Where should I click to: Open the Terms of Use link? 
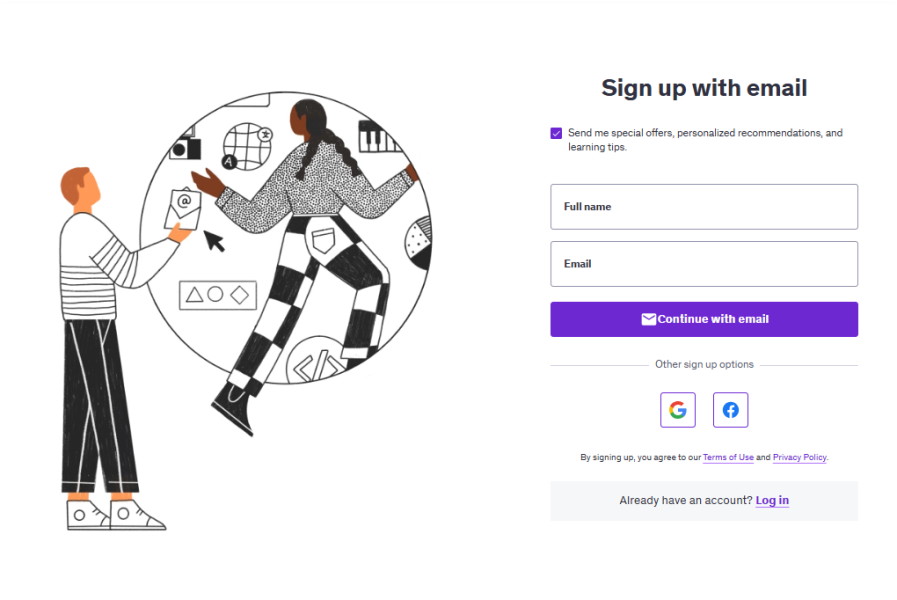click(x=728, y=457)
